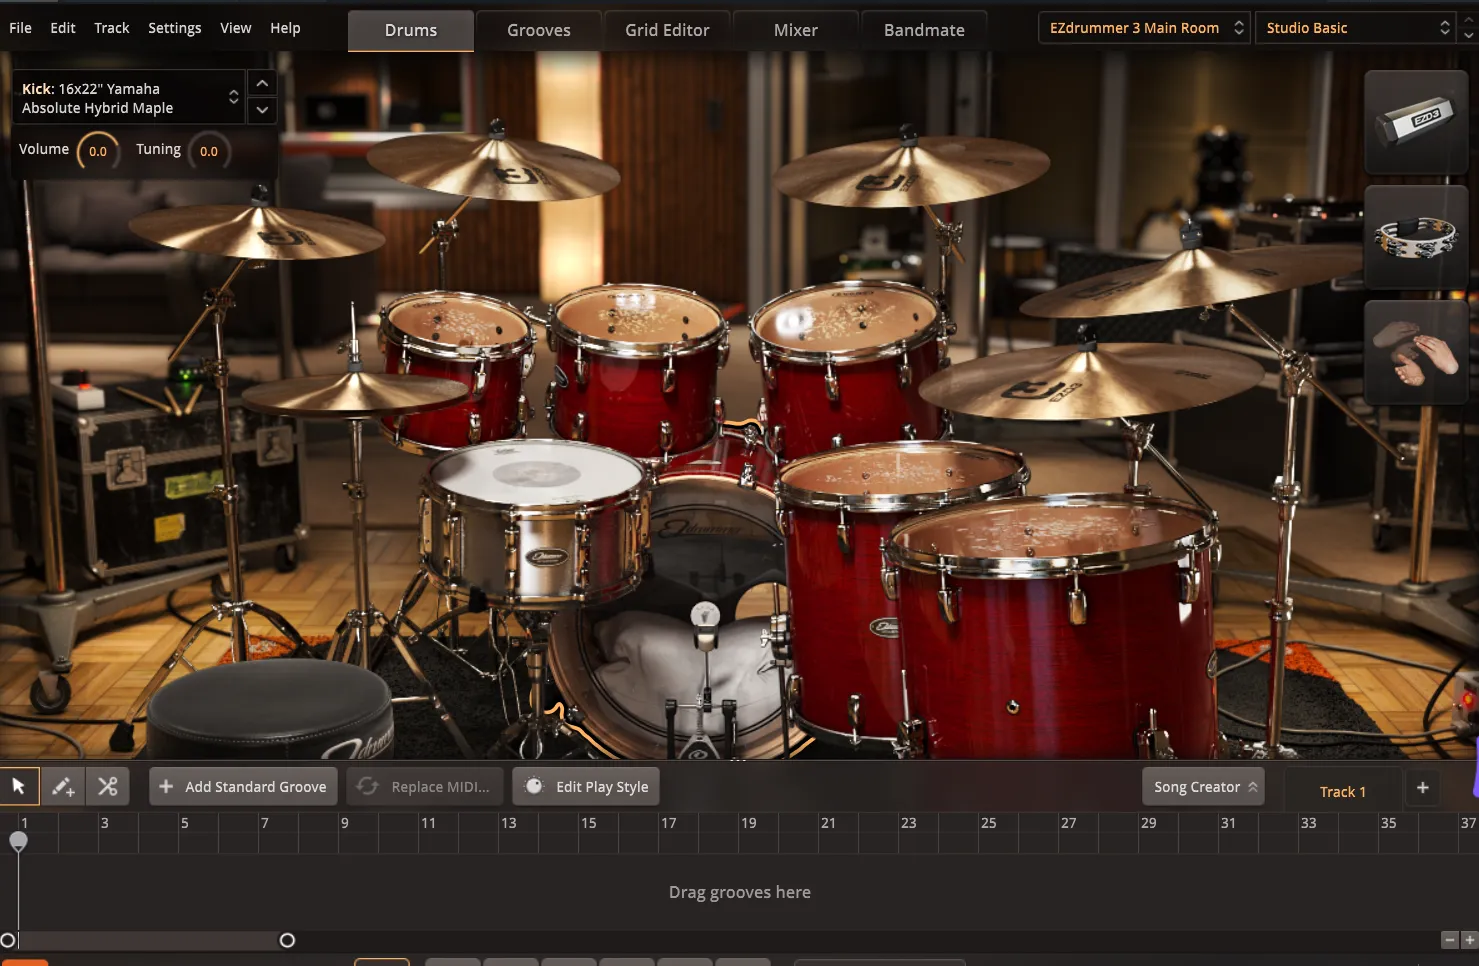This screenshot has height=966, width=1479.
Task: Open the Settings menu
Action: coord(174,28)
